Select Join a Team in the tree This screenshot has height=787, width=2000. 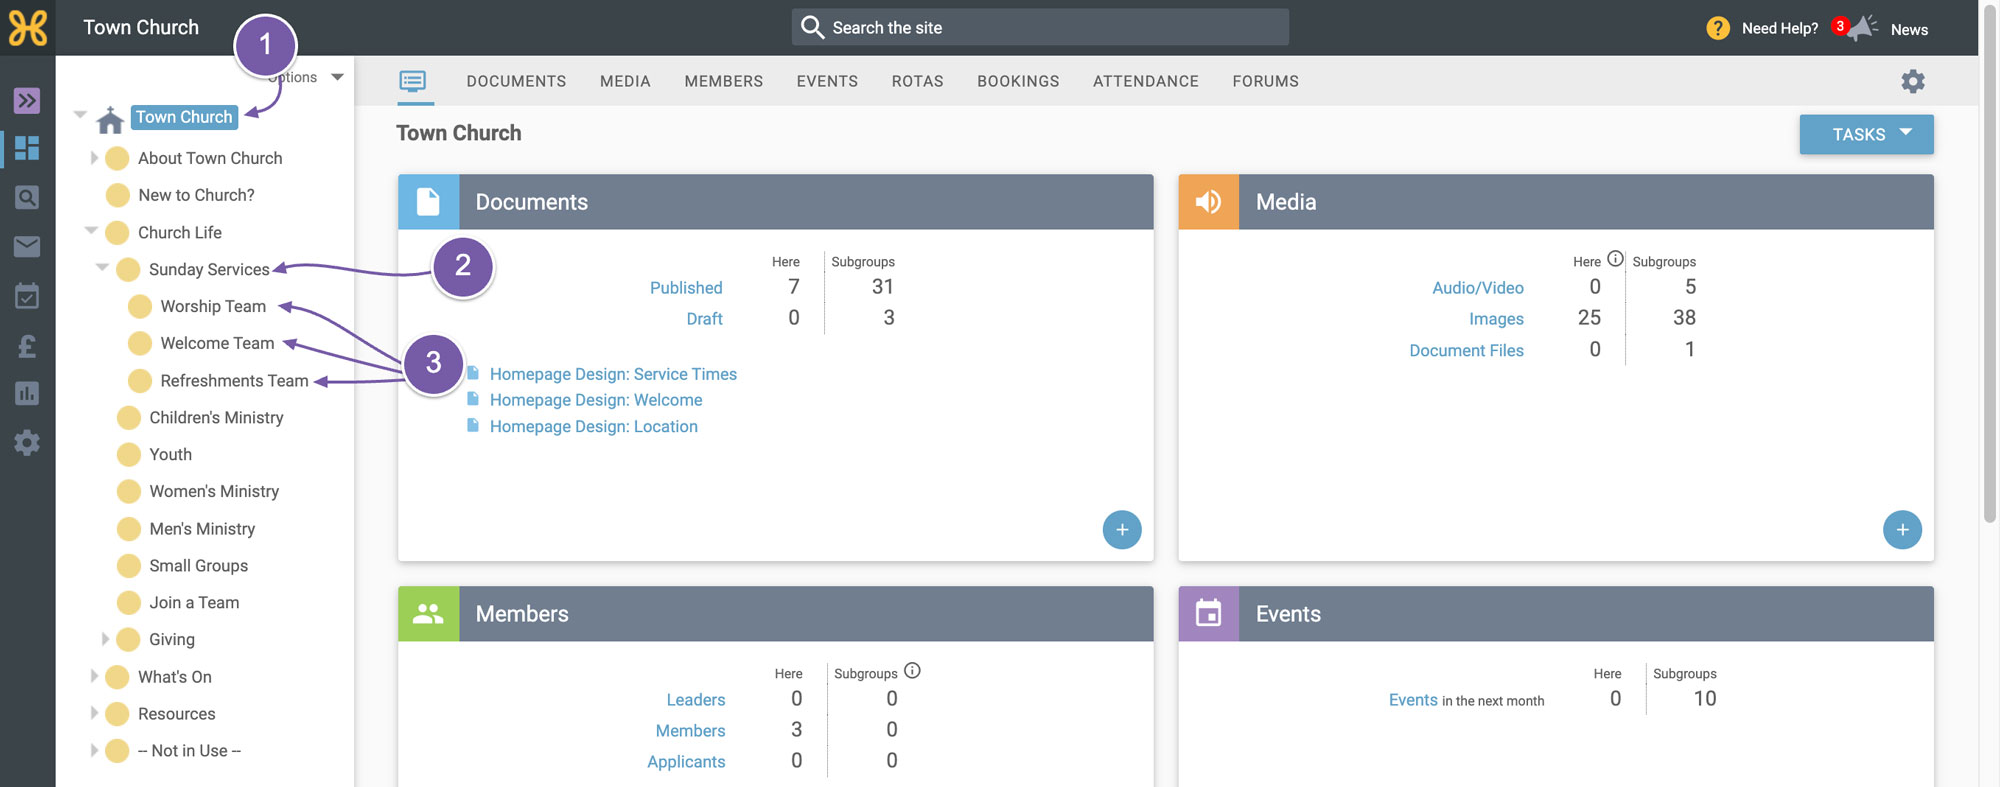(194, 603)
